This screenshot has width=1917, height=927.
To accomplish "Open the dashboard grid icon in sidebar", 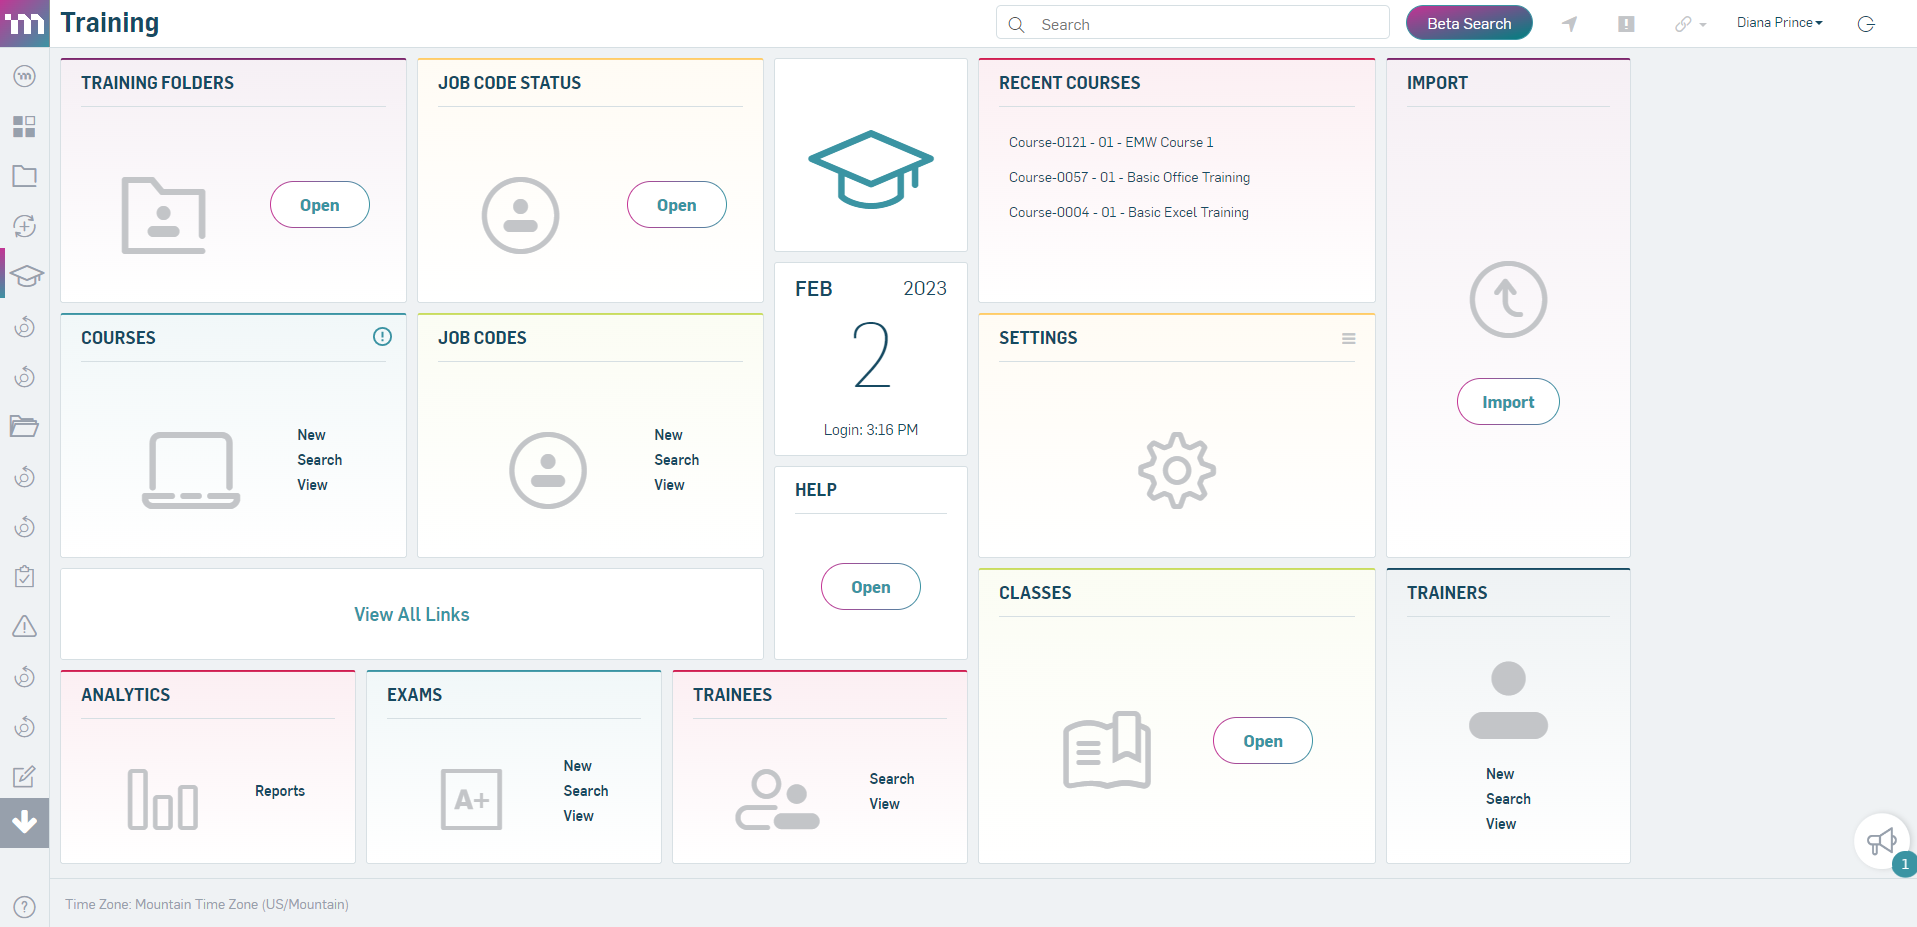I will coord(24,126).
